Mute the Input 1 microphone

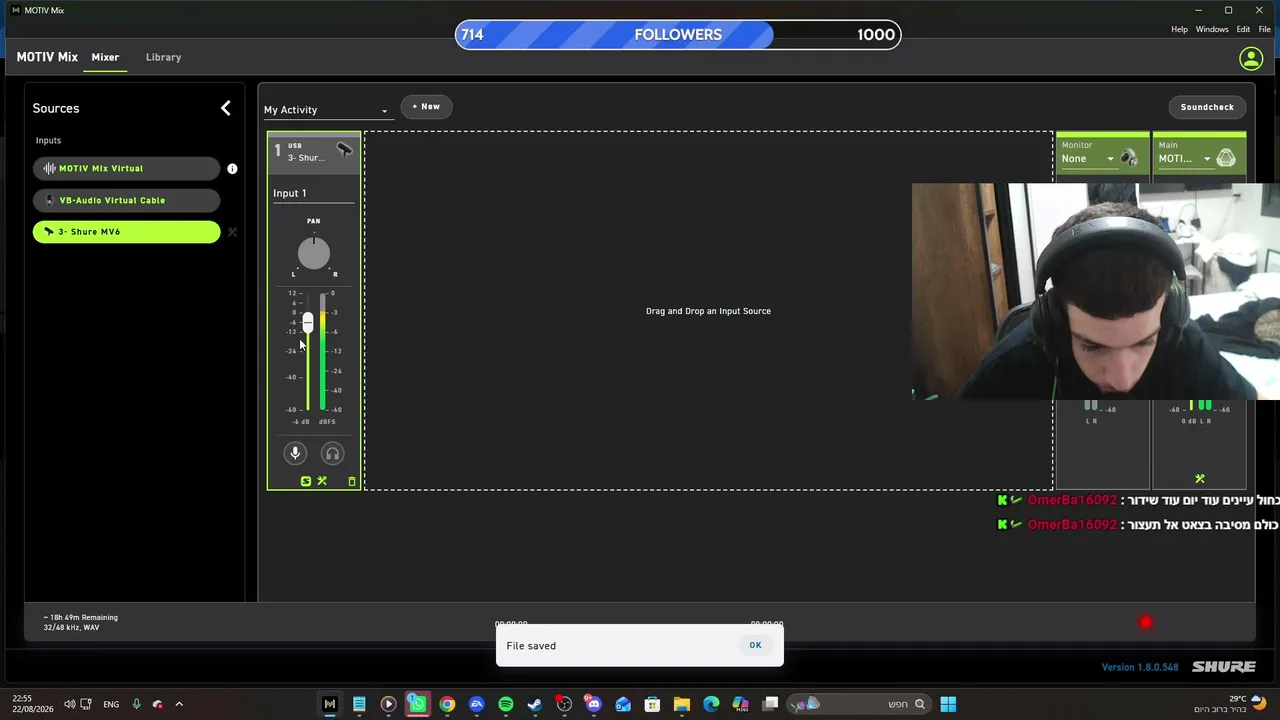coord(295,454)
